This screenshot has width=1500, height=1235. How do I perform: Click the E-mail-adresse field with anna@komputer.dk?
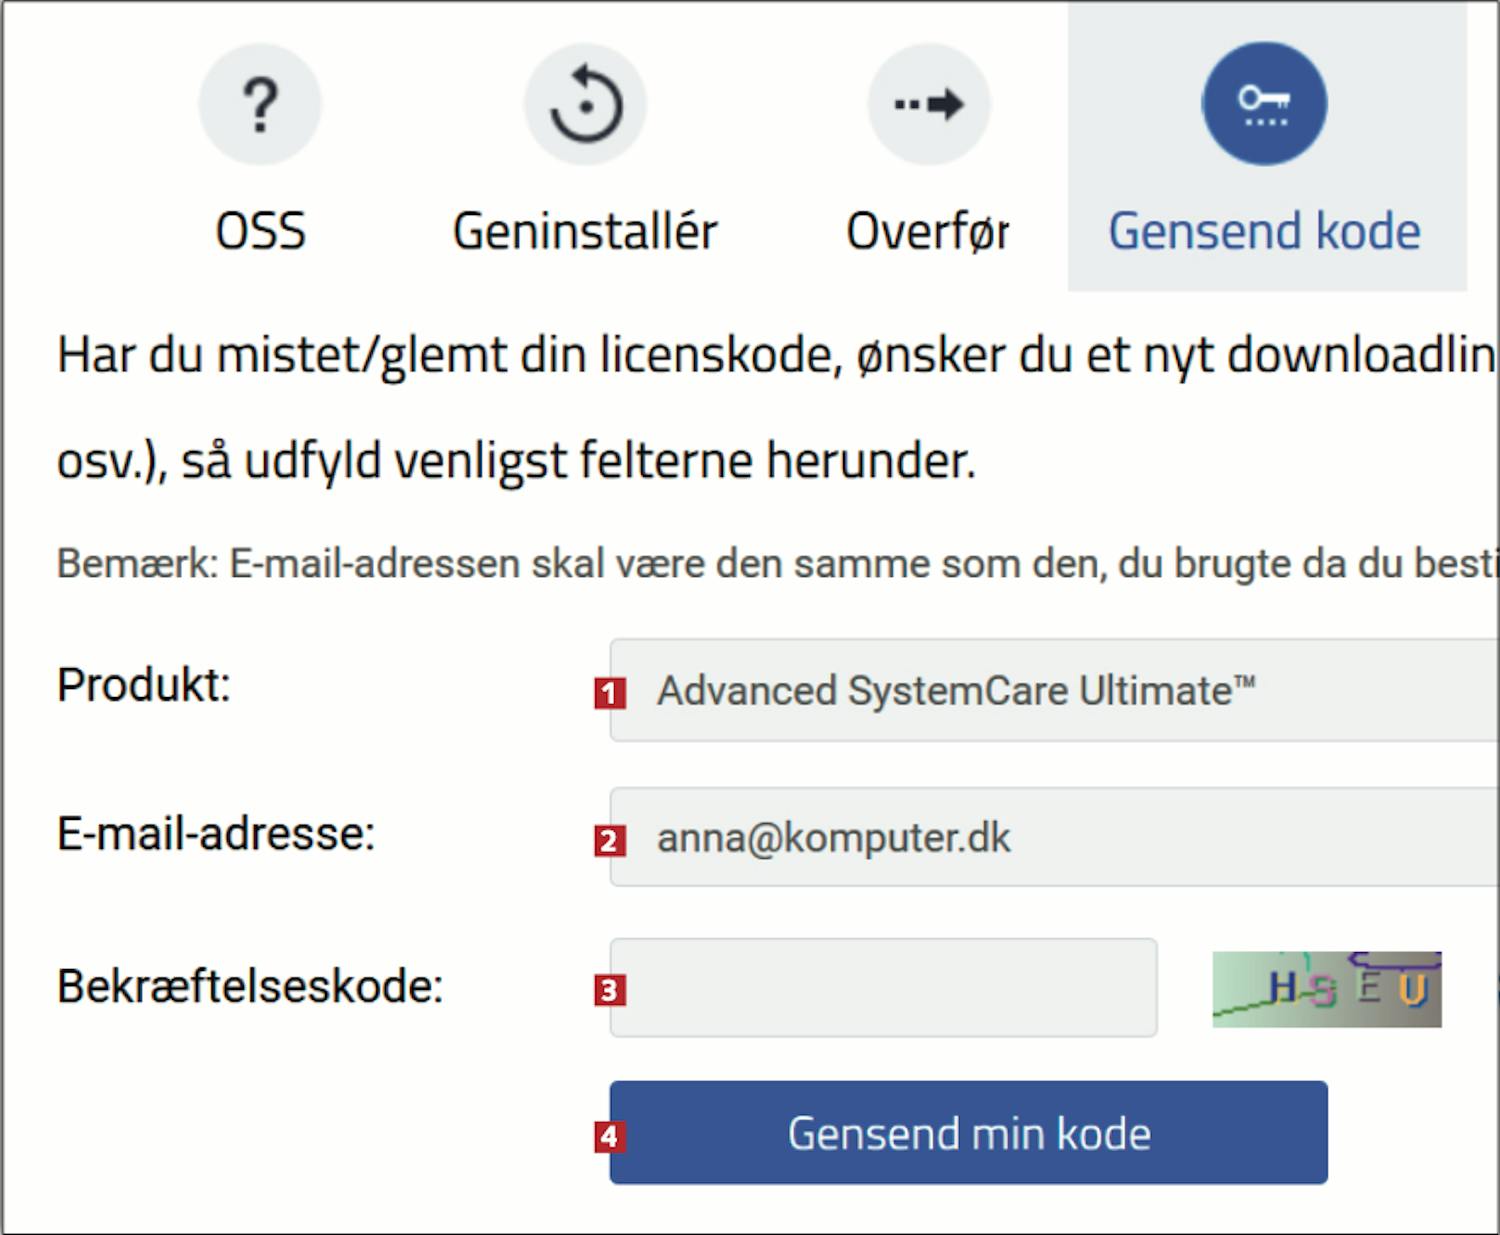pyautogui.click(x=1054, y=837)
